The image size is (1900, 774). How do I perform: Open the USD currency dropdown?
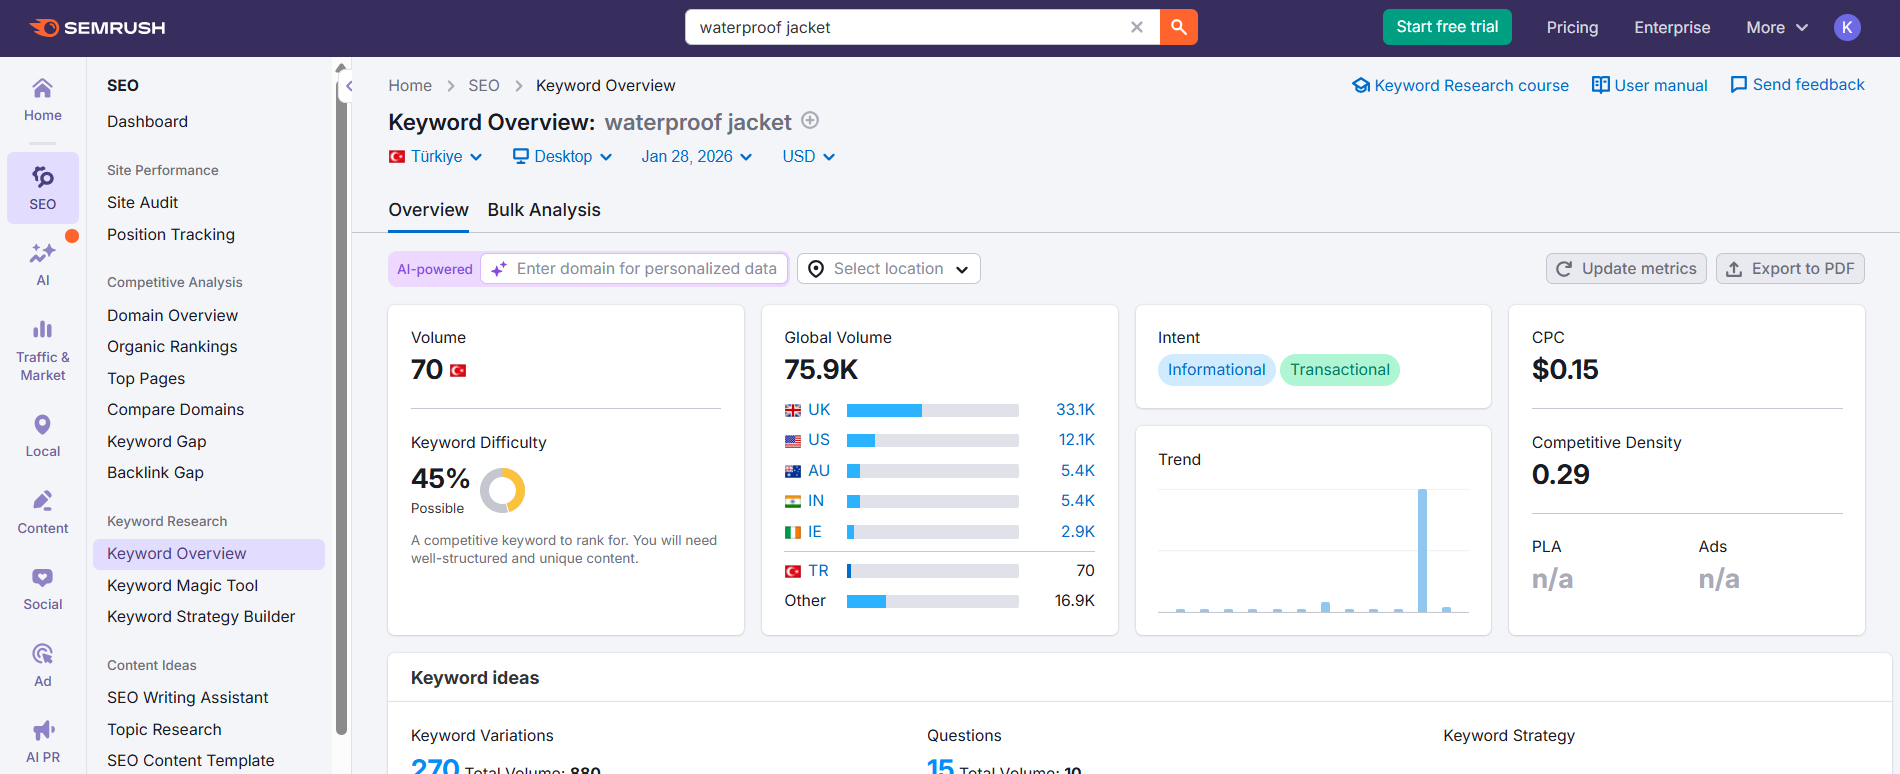[808, 156]
